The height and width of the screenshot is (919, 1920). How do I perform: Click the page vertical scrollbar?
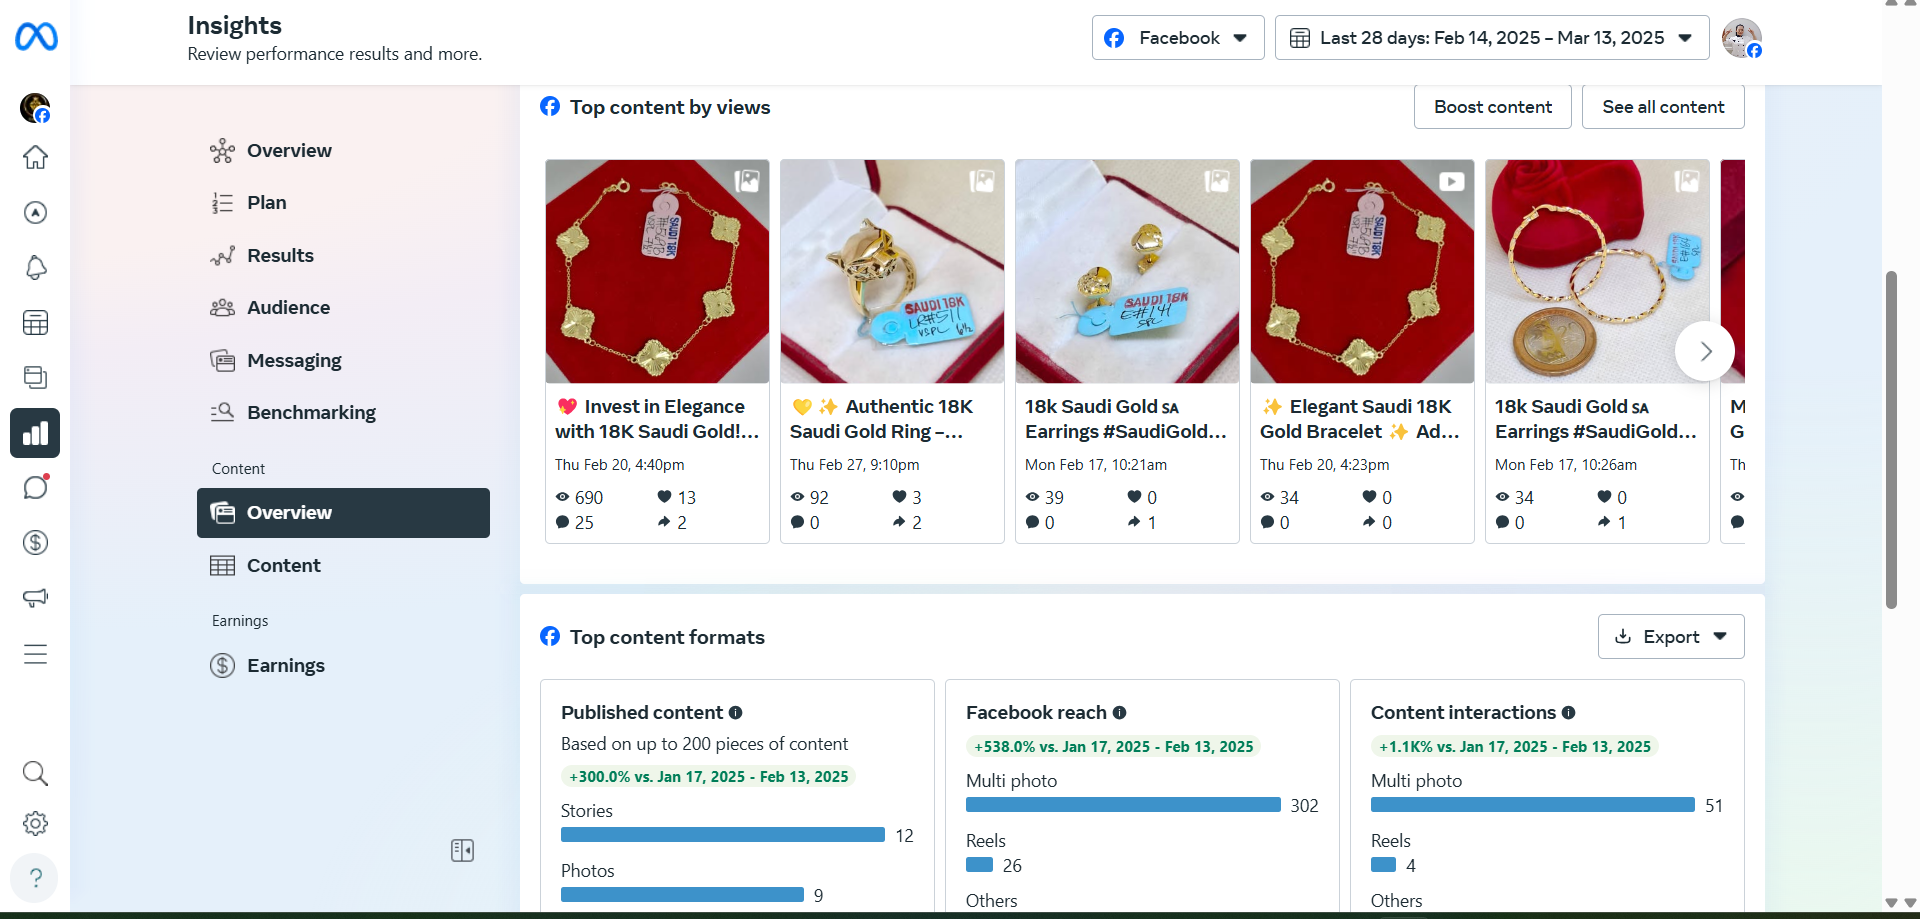(x=1891, y=440)
